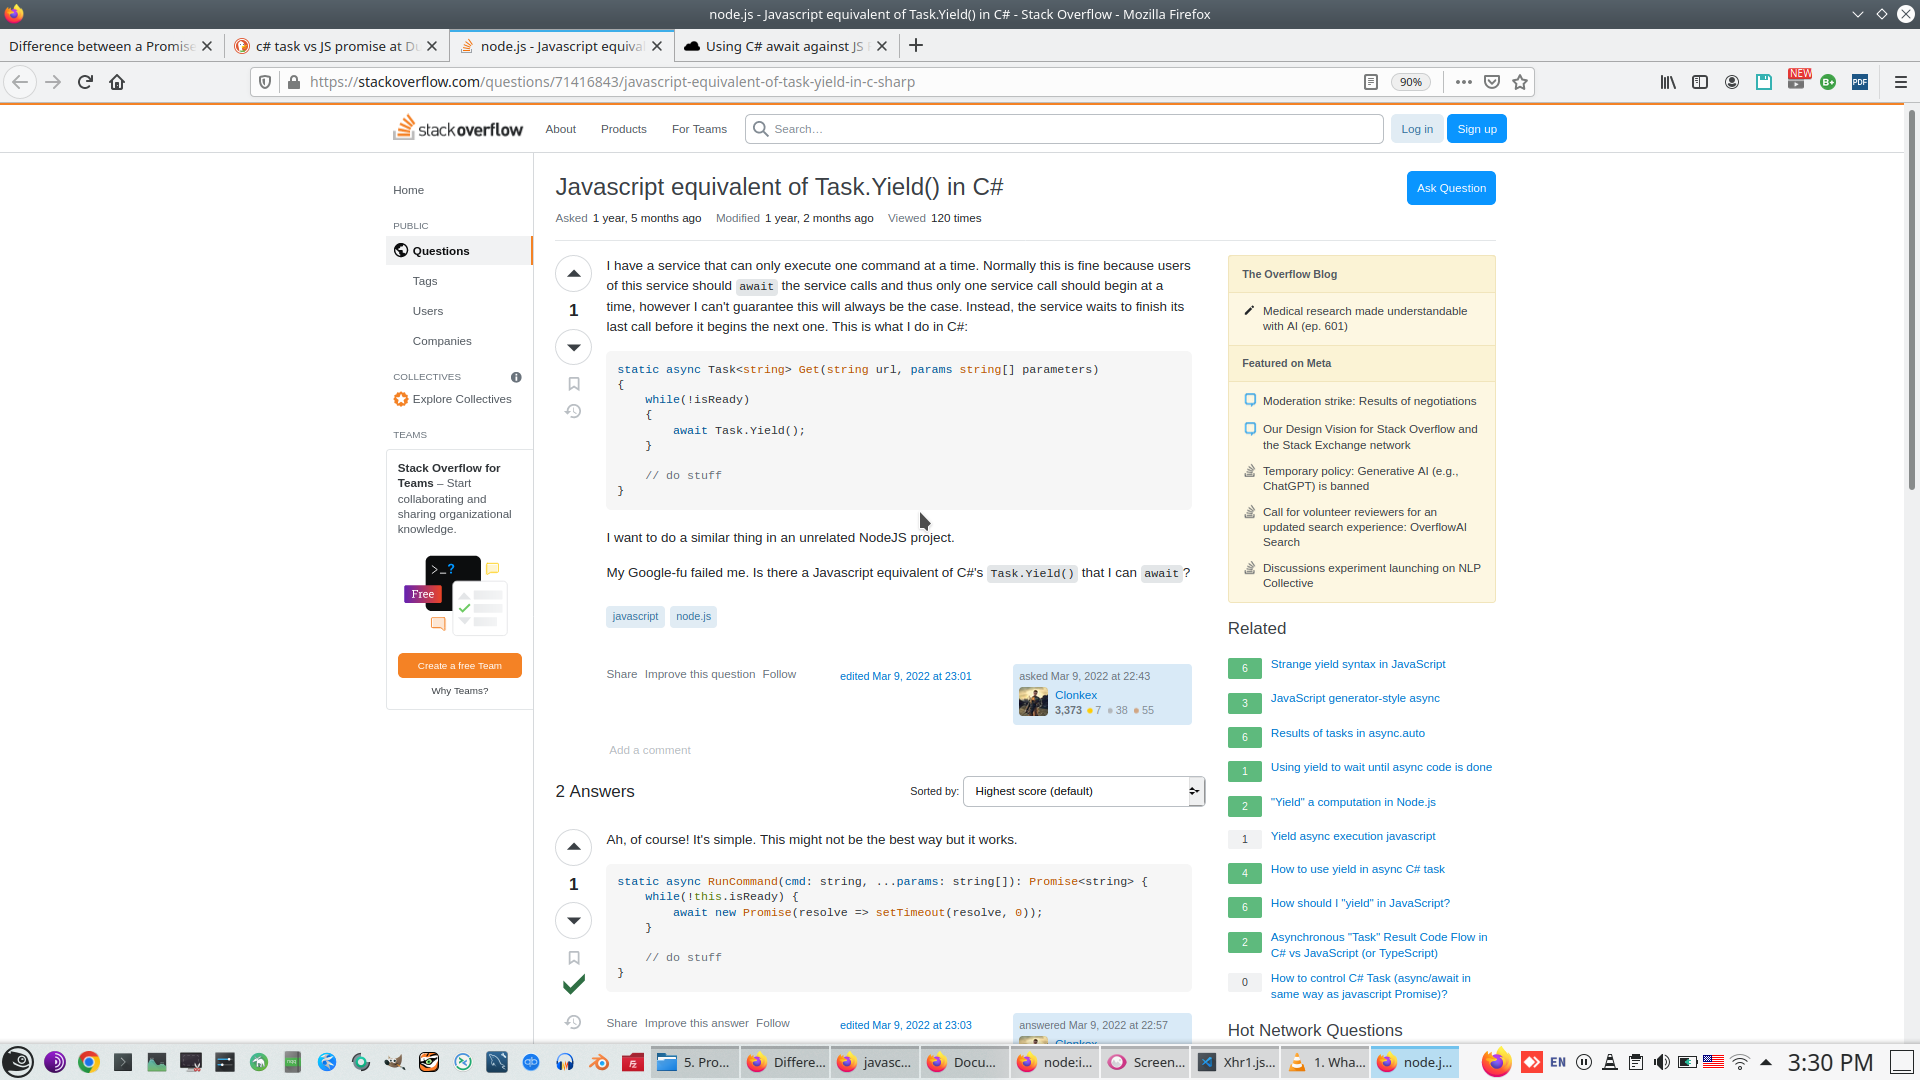
Task: Bookmark the question
Action: (573, 384)
